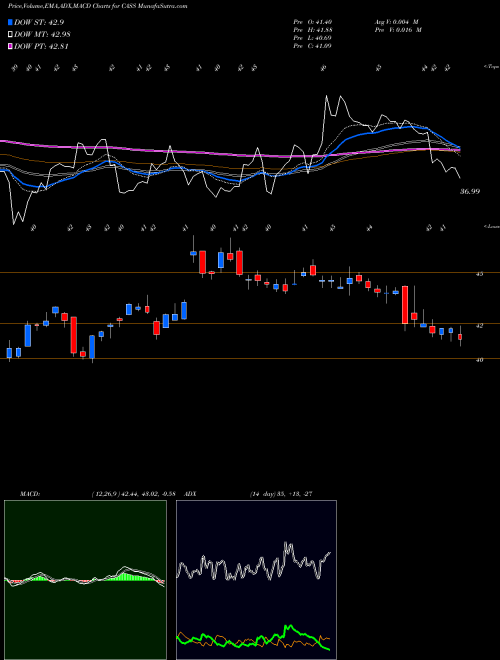Click the 'DOW PT: 42.81' legend label
The width and height of the screenshot is (500, 660).
pos(41,46)
